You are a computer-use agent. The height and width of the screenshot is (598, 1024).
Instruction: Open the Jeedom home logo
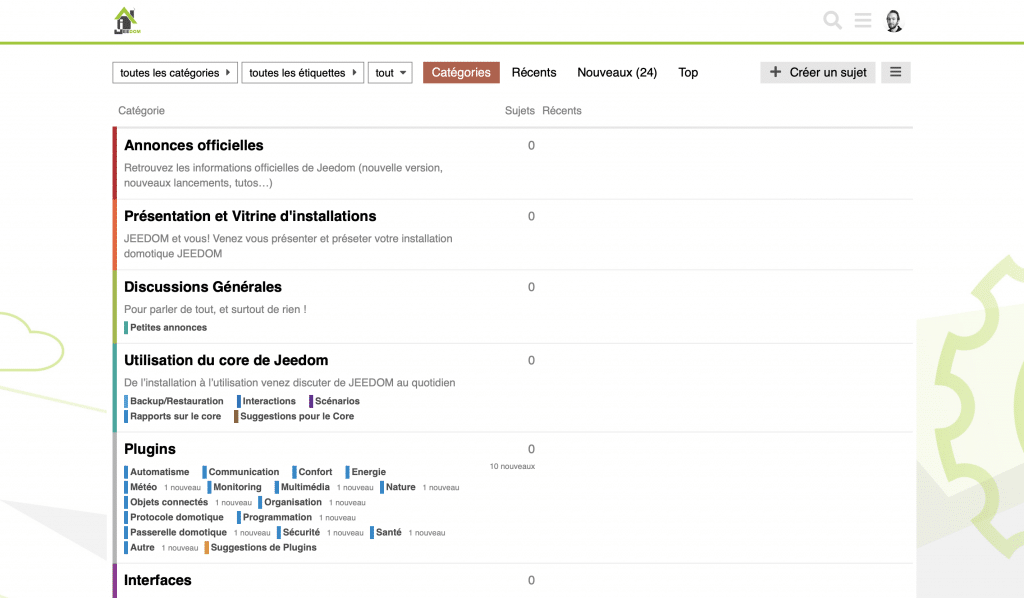click(127, 20)
